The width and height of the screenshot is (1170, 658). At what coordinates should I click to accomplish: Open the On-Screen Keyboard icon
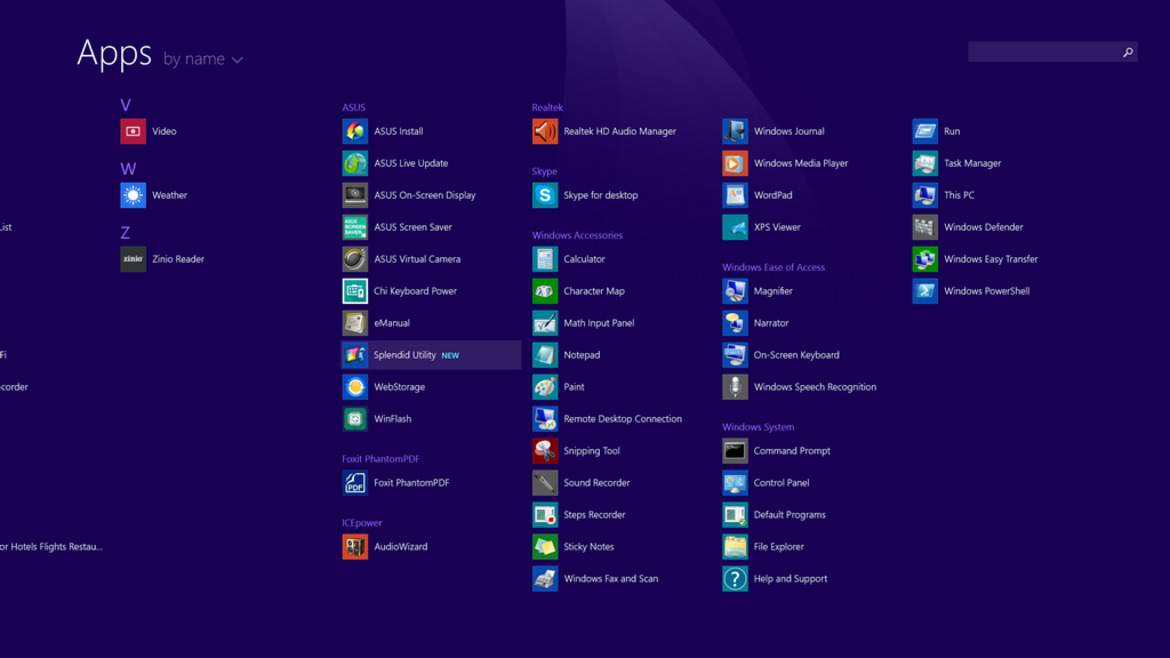point(735,355)
